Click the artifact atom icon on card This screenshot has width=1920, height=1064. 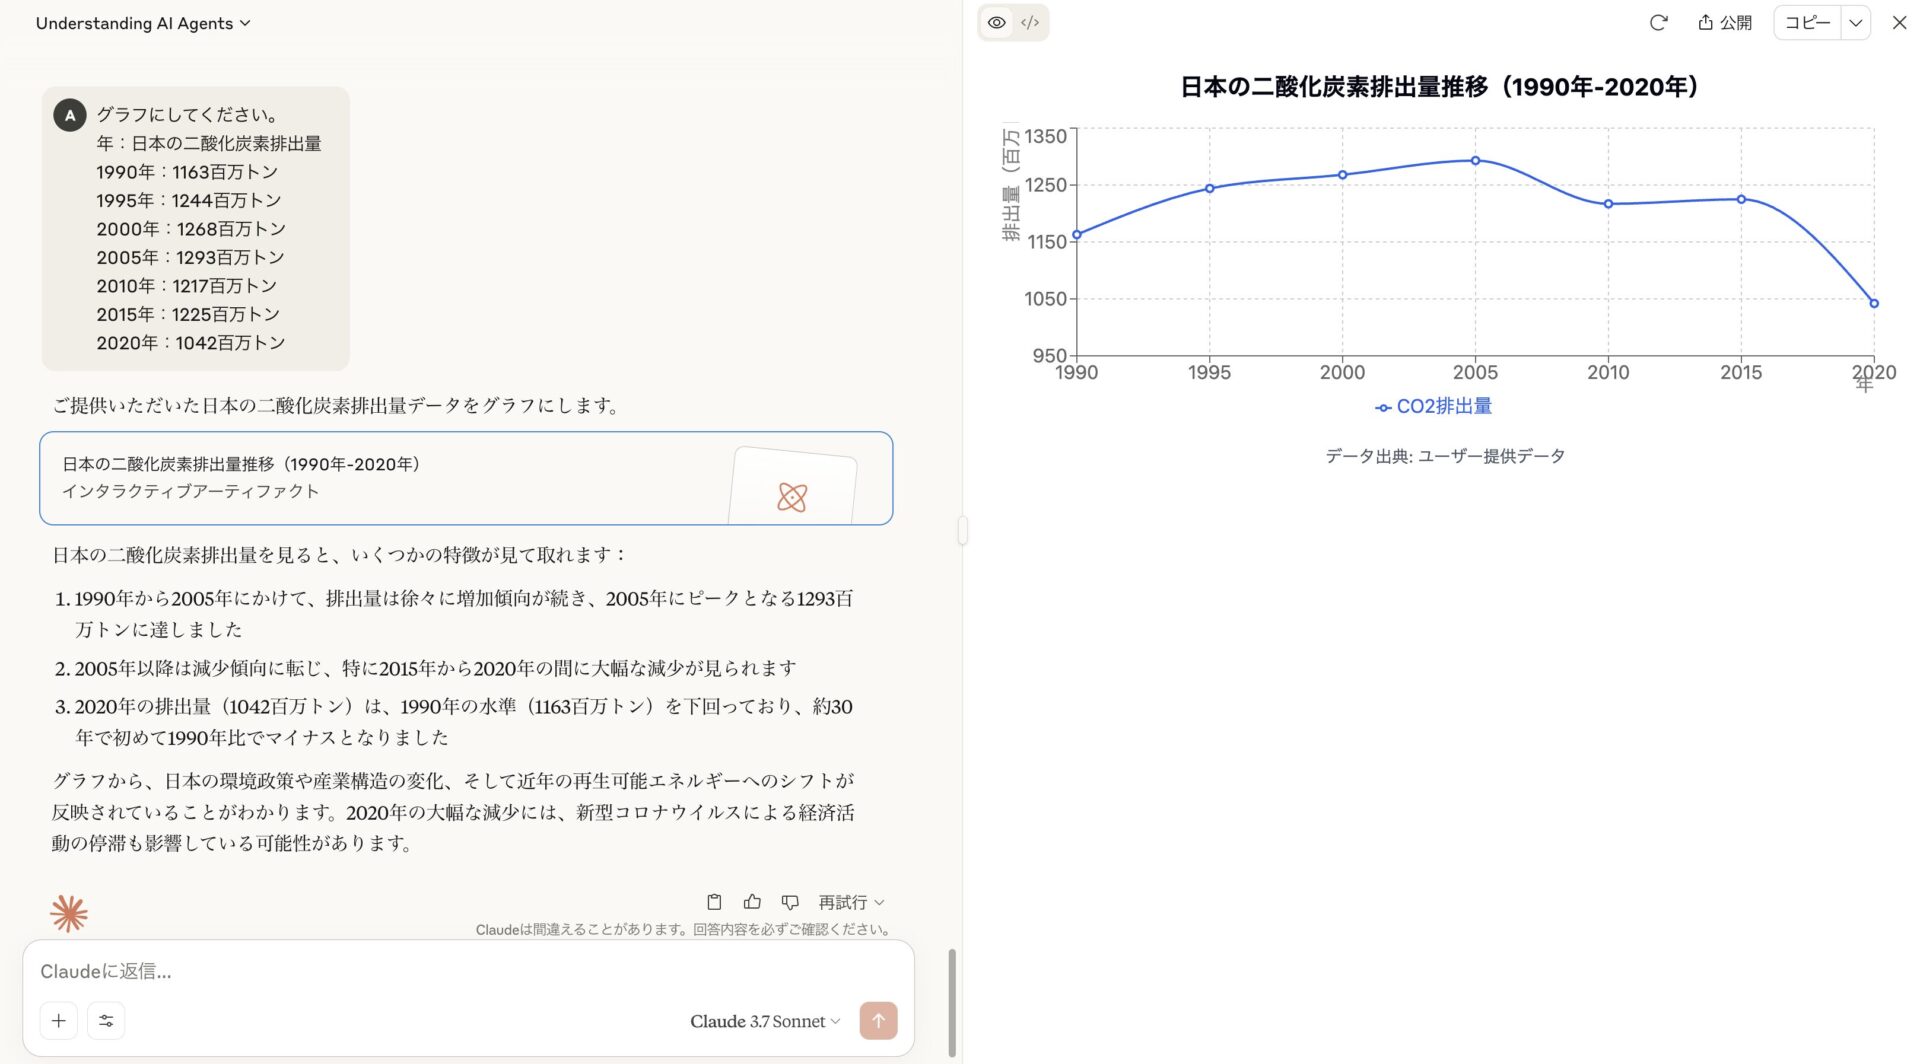pos(792,497)
